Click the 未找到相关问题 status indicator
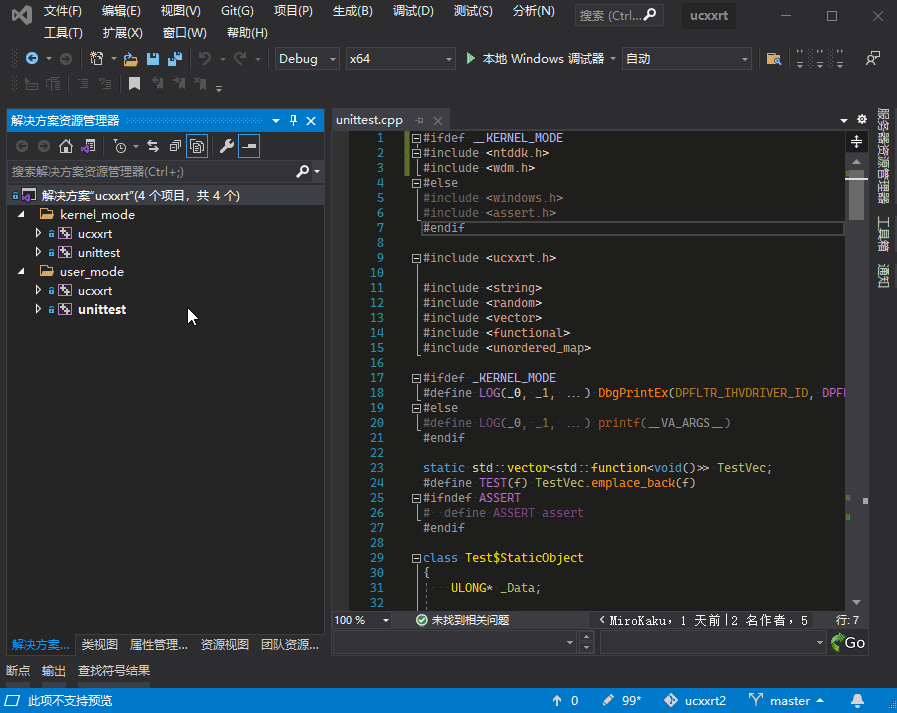Image resolution: width=897 pixels, height=713 pixels. point(462,620)
